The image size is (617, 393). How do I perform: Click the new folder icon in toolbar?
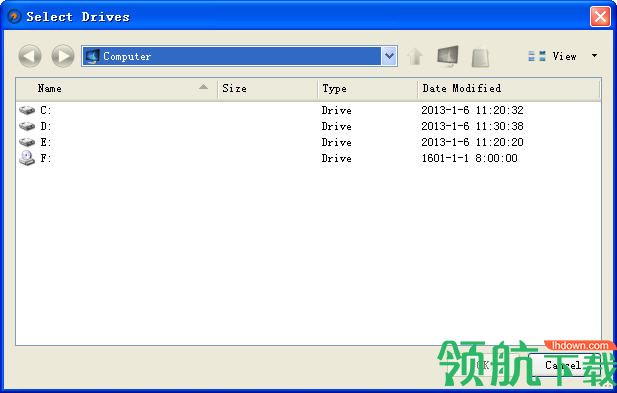click(480, 57)
